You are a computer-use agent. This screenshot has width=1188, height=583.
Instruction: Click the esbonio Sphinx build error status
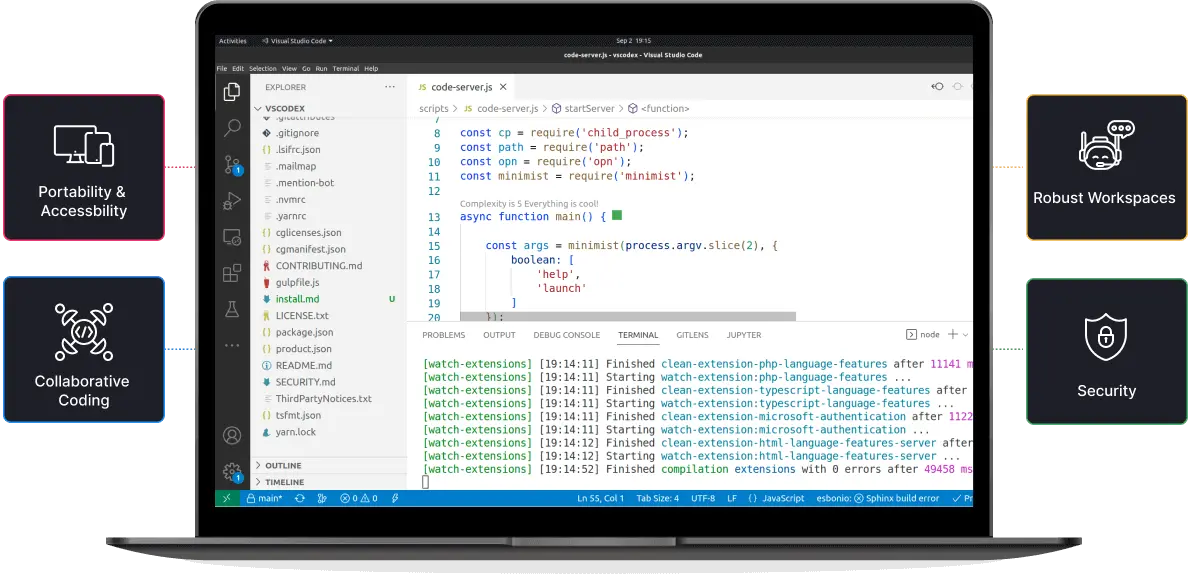(x=877, y=498)
